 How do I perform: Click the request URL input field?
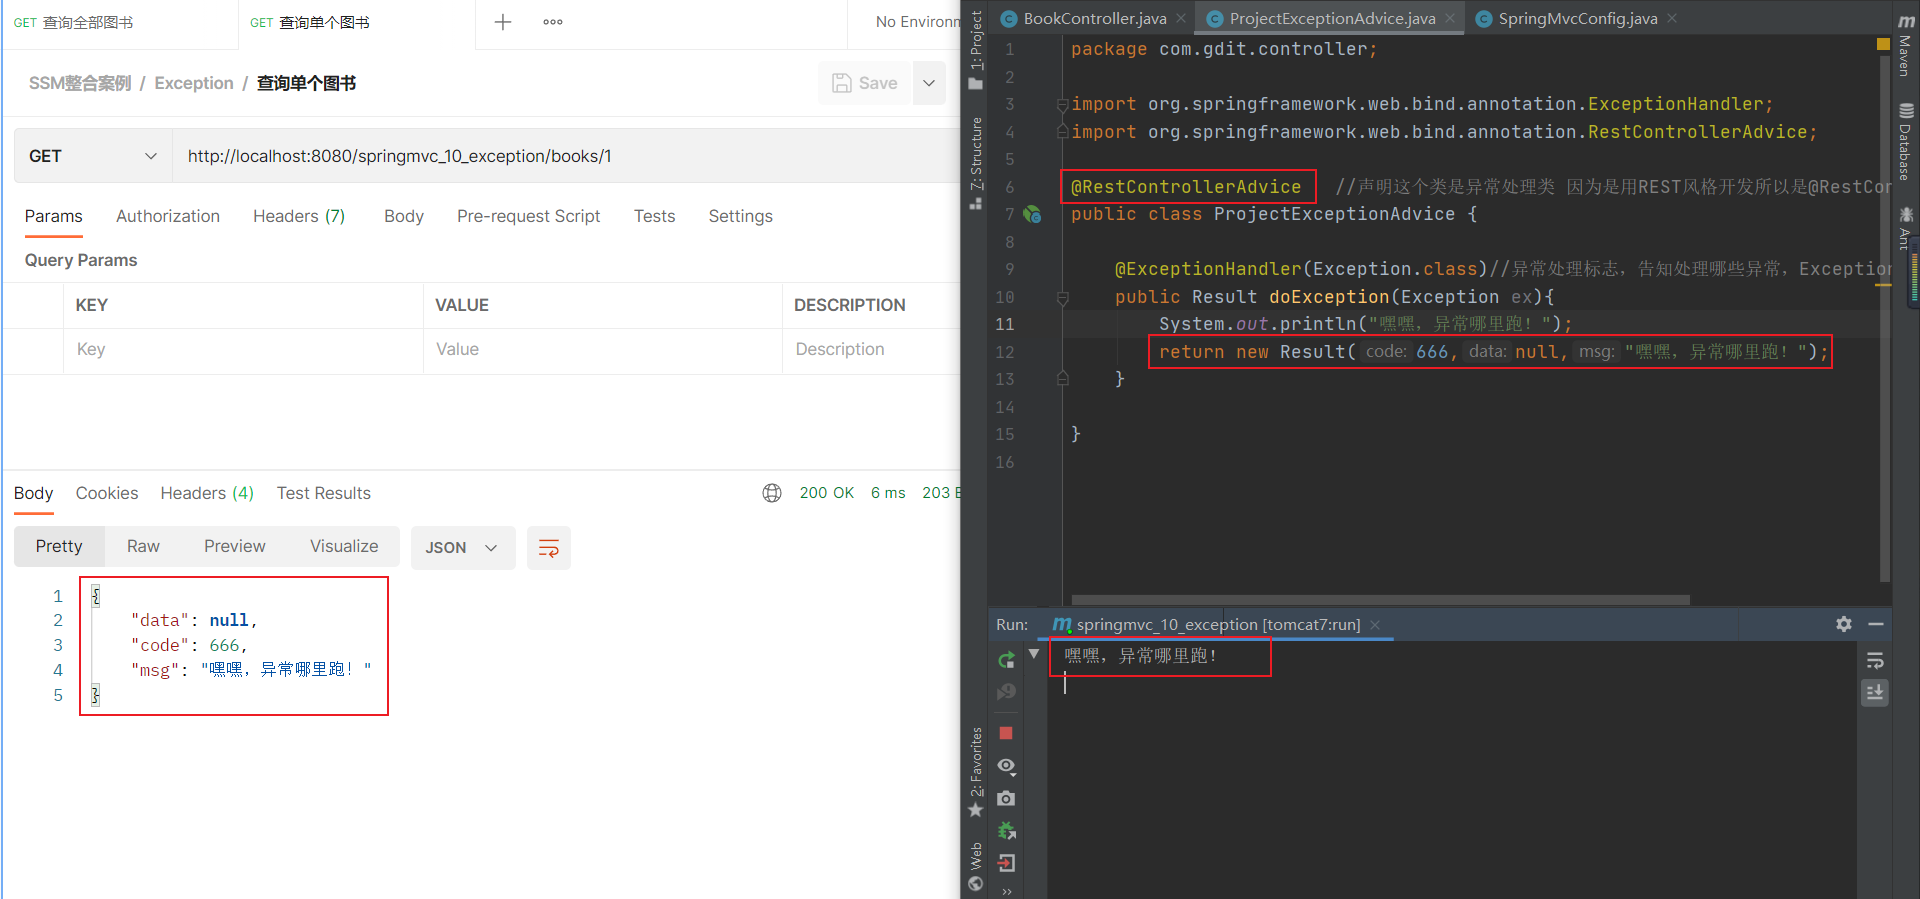[566, 156]
